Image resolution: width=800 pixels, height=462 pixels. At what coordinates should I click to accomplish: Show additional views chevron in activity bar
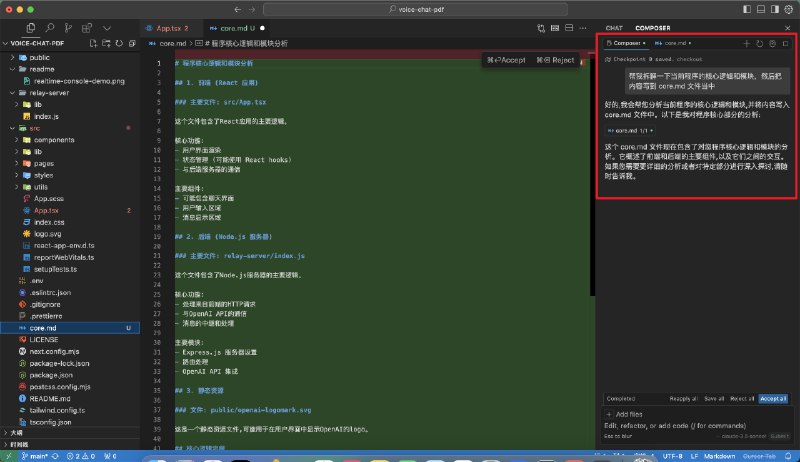tap(106, 28)
